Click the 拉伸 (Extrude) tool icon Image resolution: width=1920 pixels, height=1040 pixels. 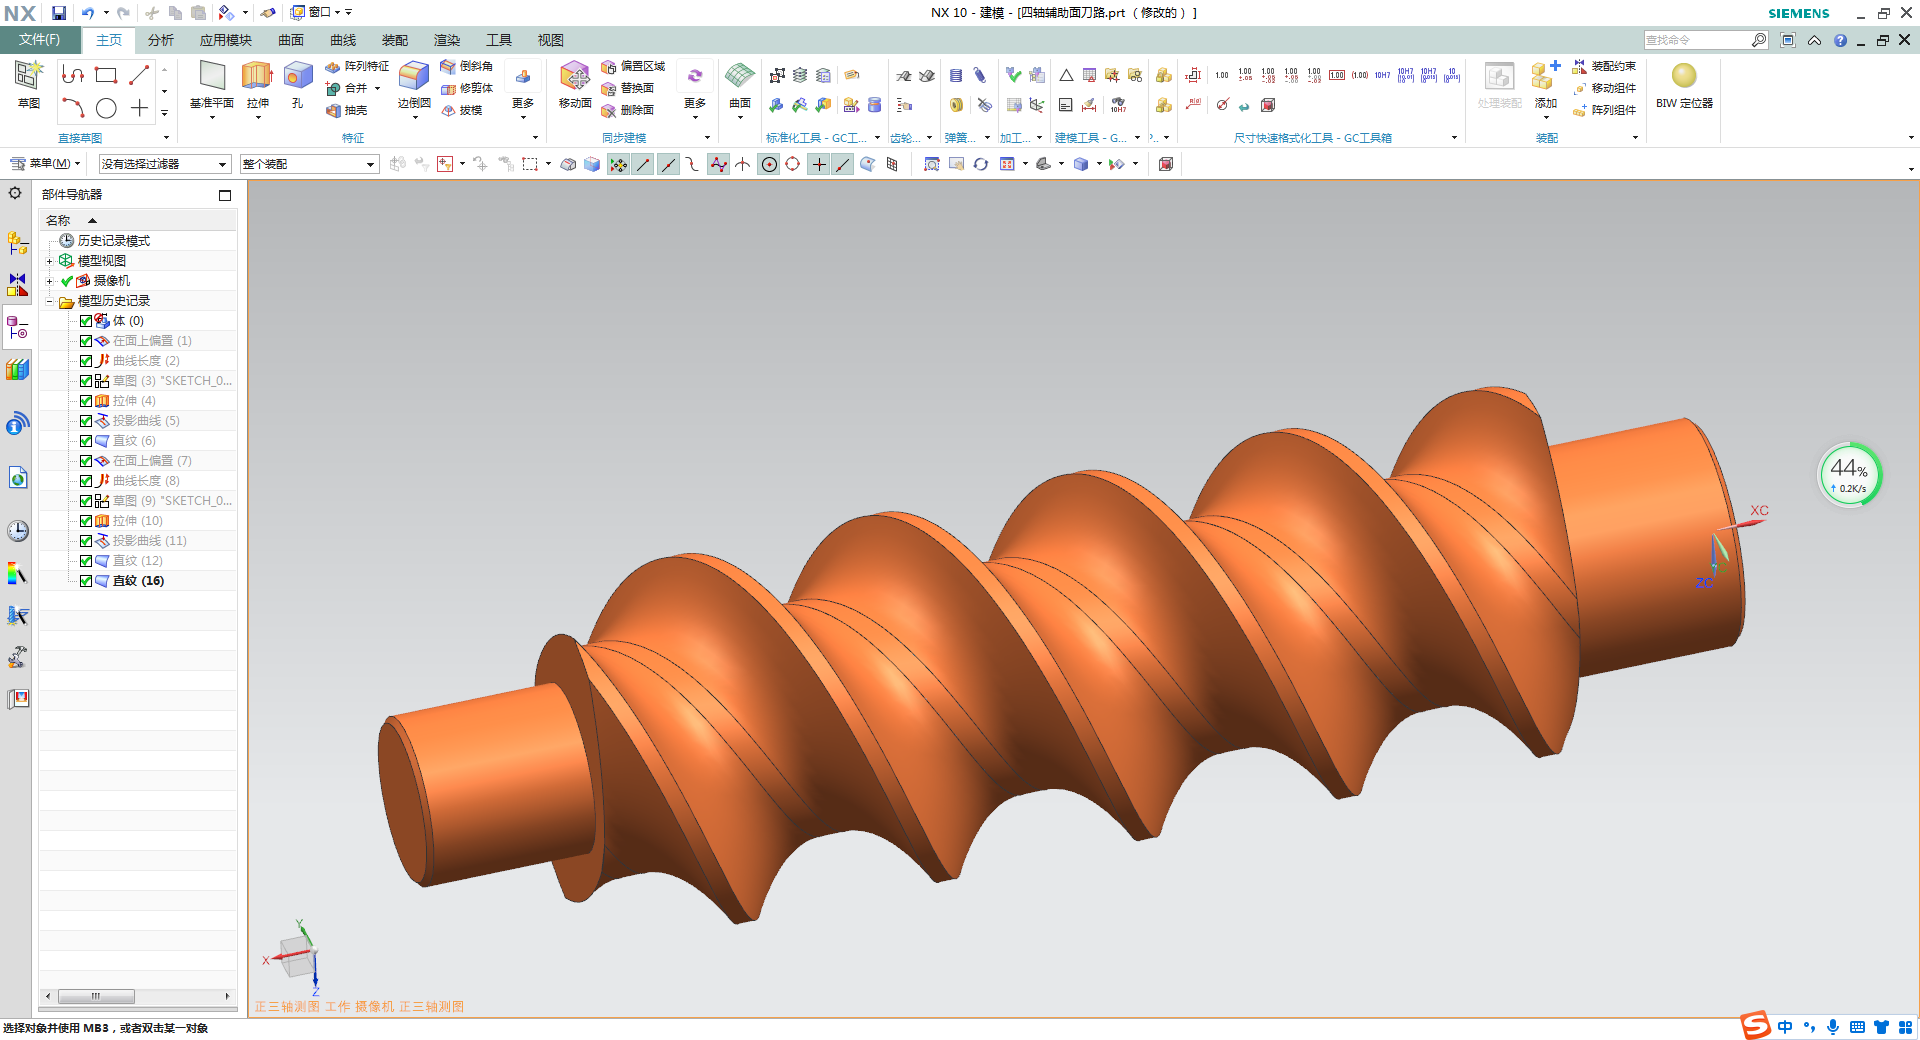257,77
